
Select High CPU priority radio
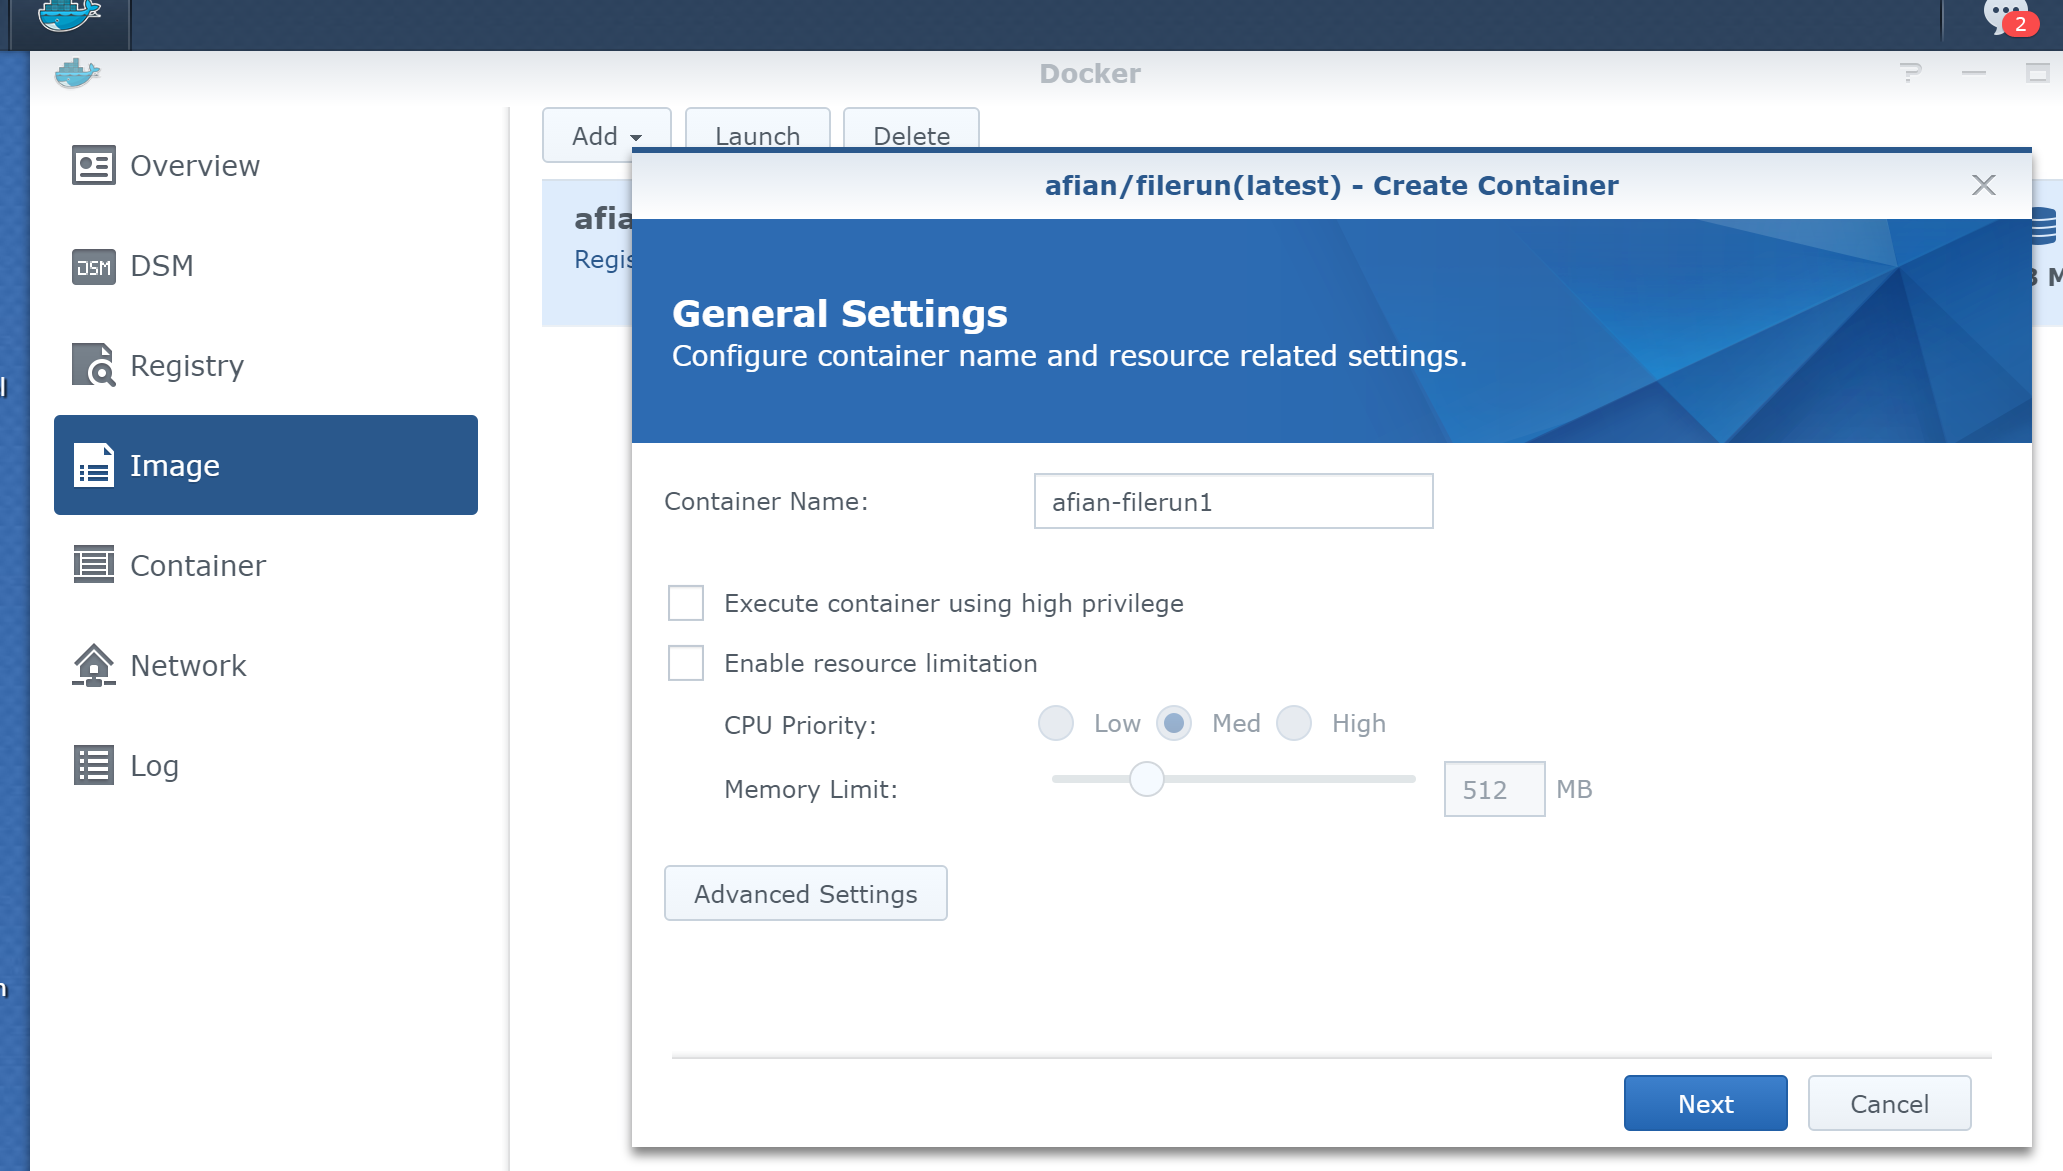(1294, 723)
